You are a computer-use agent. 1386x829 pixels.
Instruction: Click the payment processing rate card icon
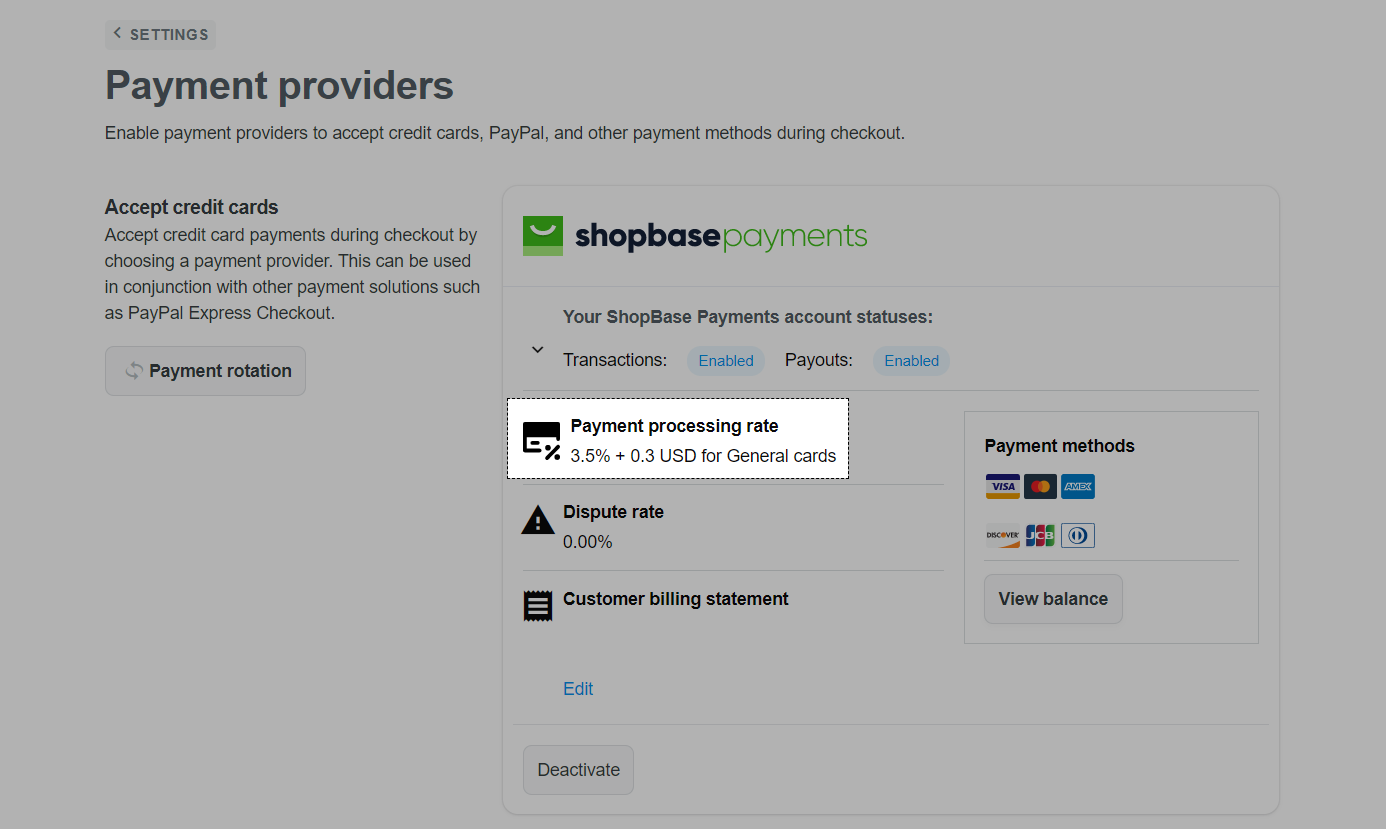pos(541,441)
